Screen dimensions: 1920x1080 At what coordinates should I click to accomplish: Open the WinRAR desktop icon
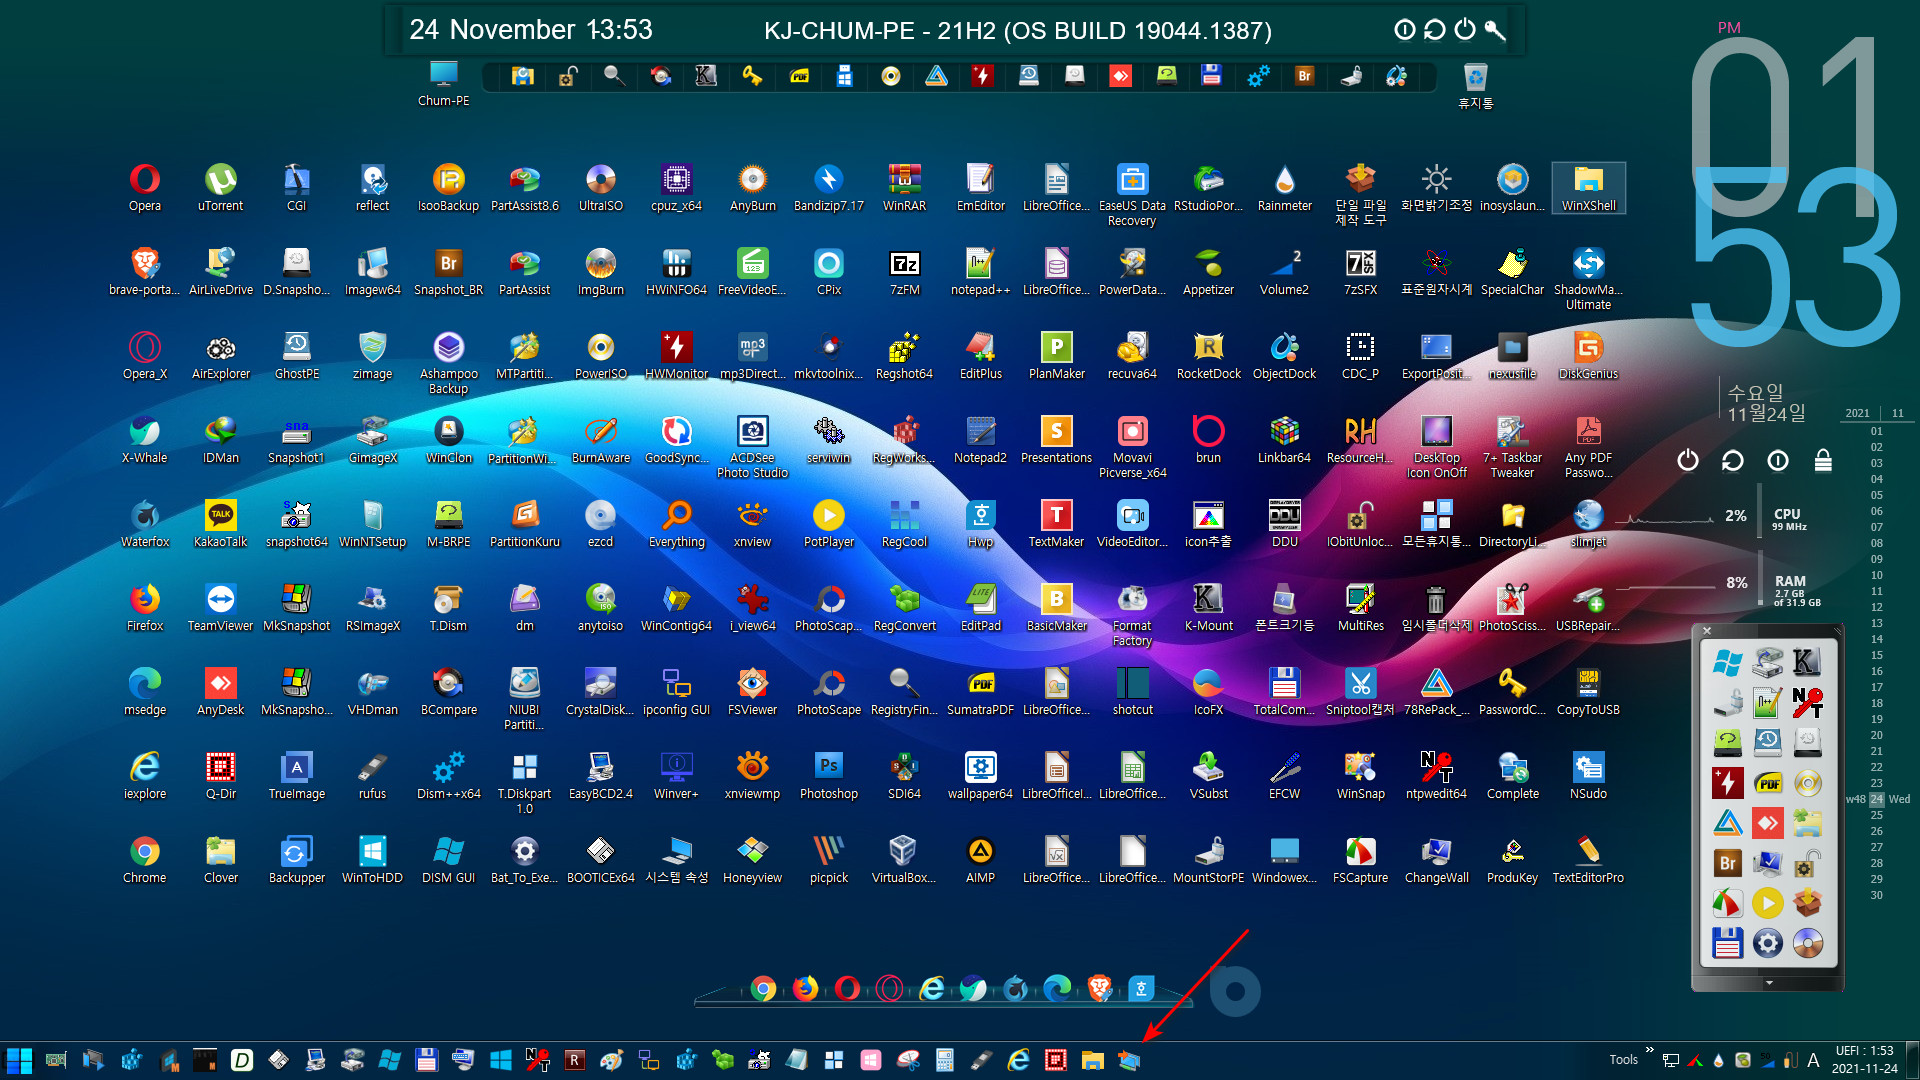tap(904, 188)
